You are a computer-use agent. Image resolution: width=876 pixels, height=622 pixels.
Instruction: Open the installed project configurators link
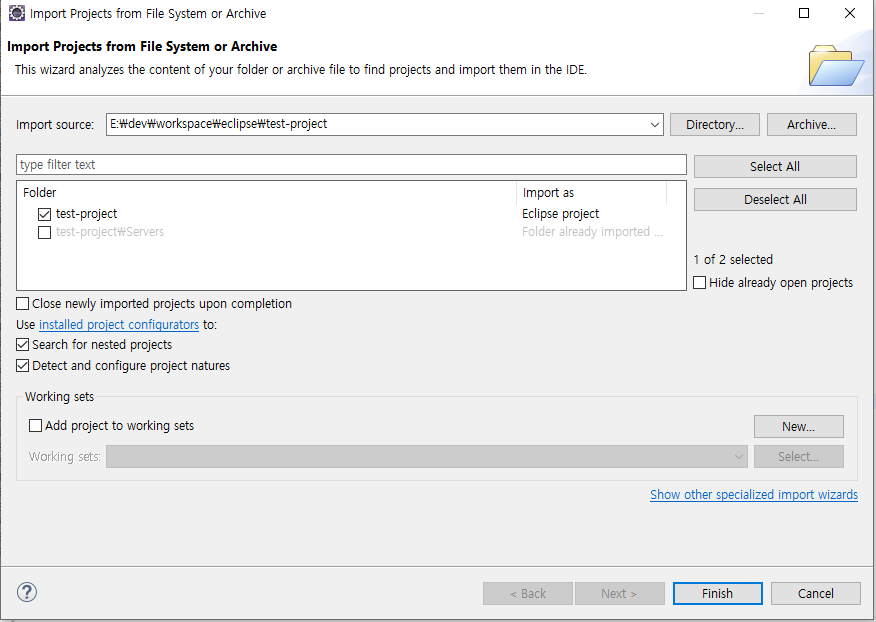[x=119, y=325]
